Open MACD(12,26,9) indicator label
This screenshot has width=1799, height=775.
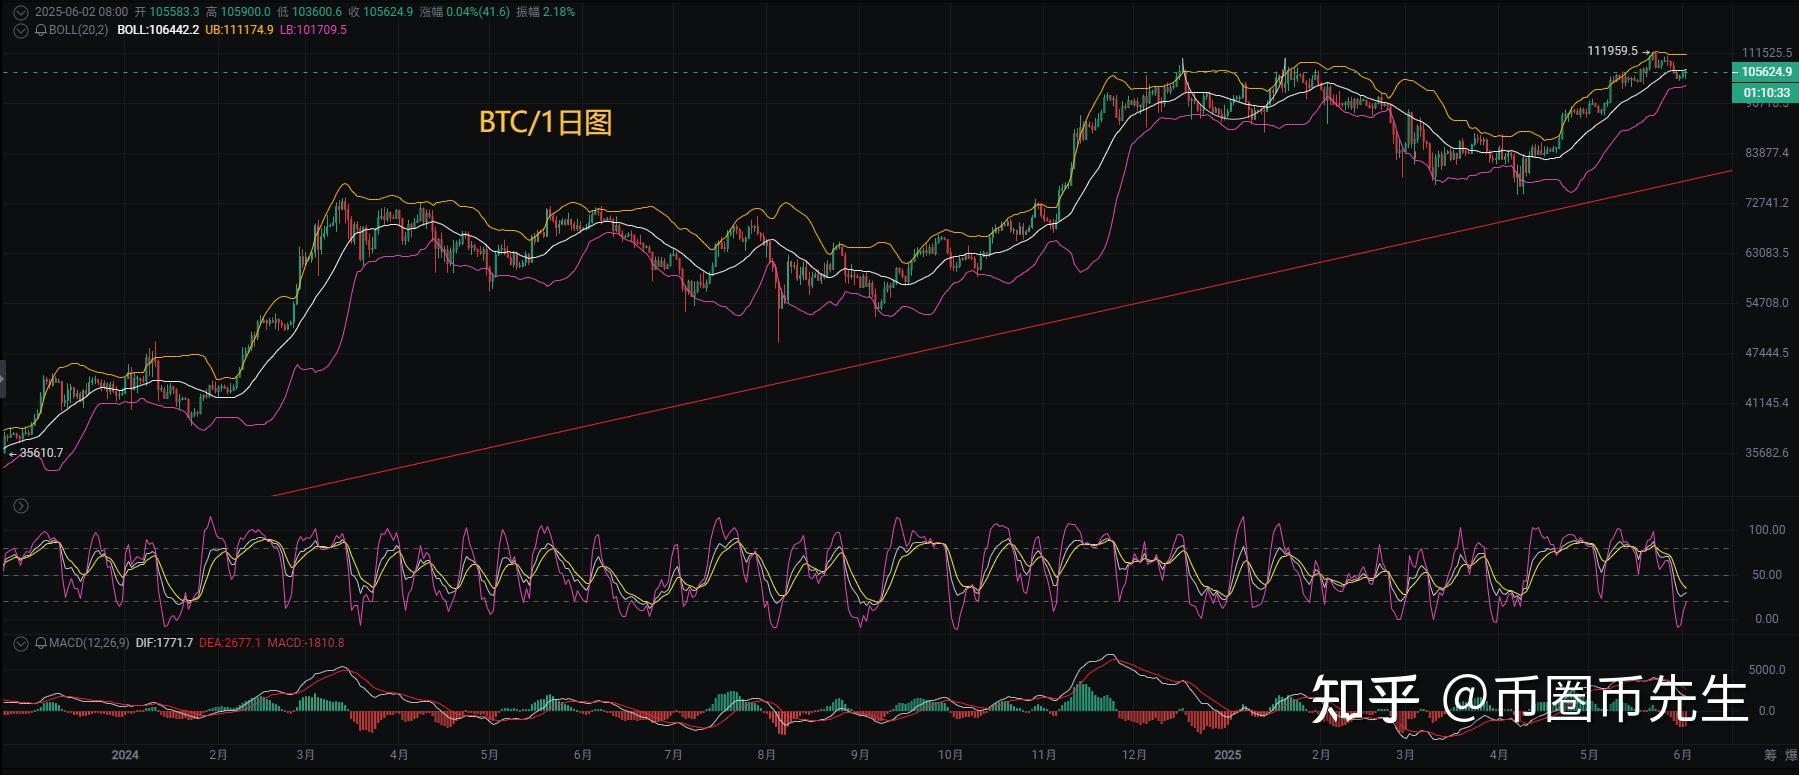tap(89, 643)
